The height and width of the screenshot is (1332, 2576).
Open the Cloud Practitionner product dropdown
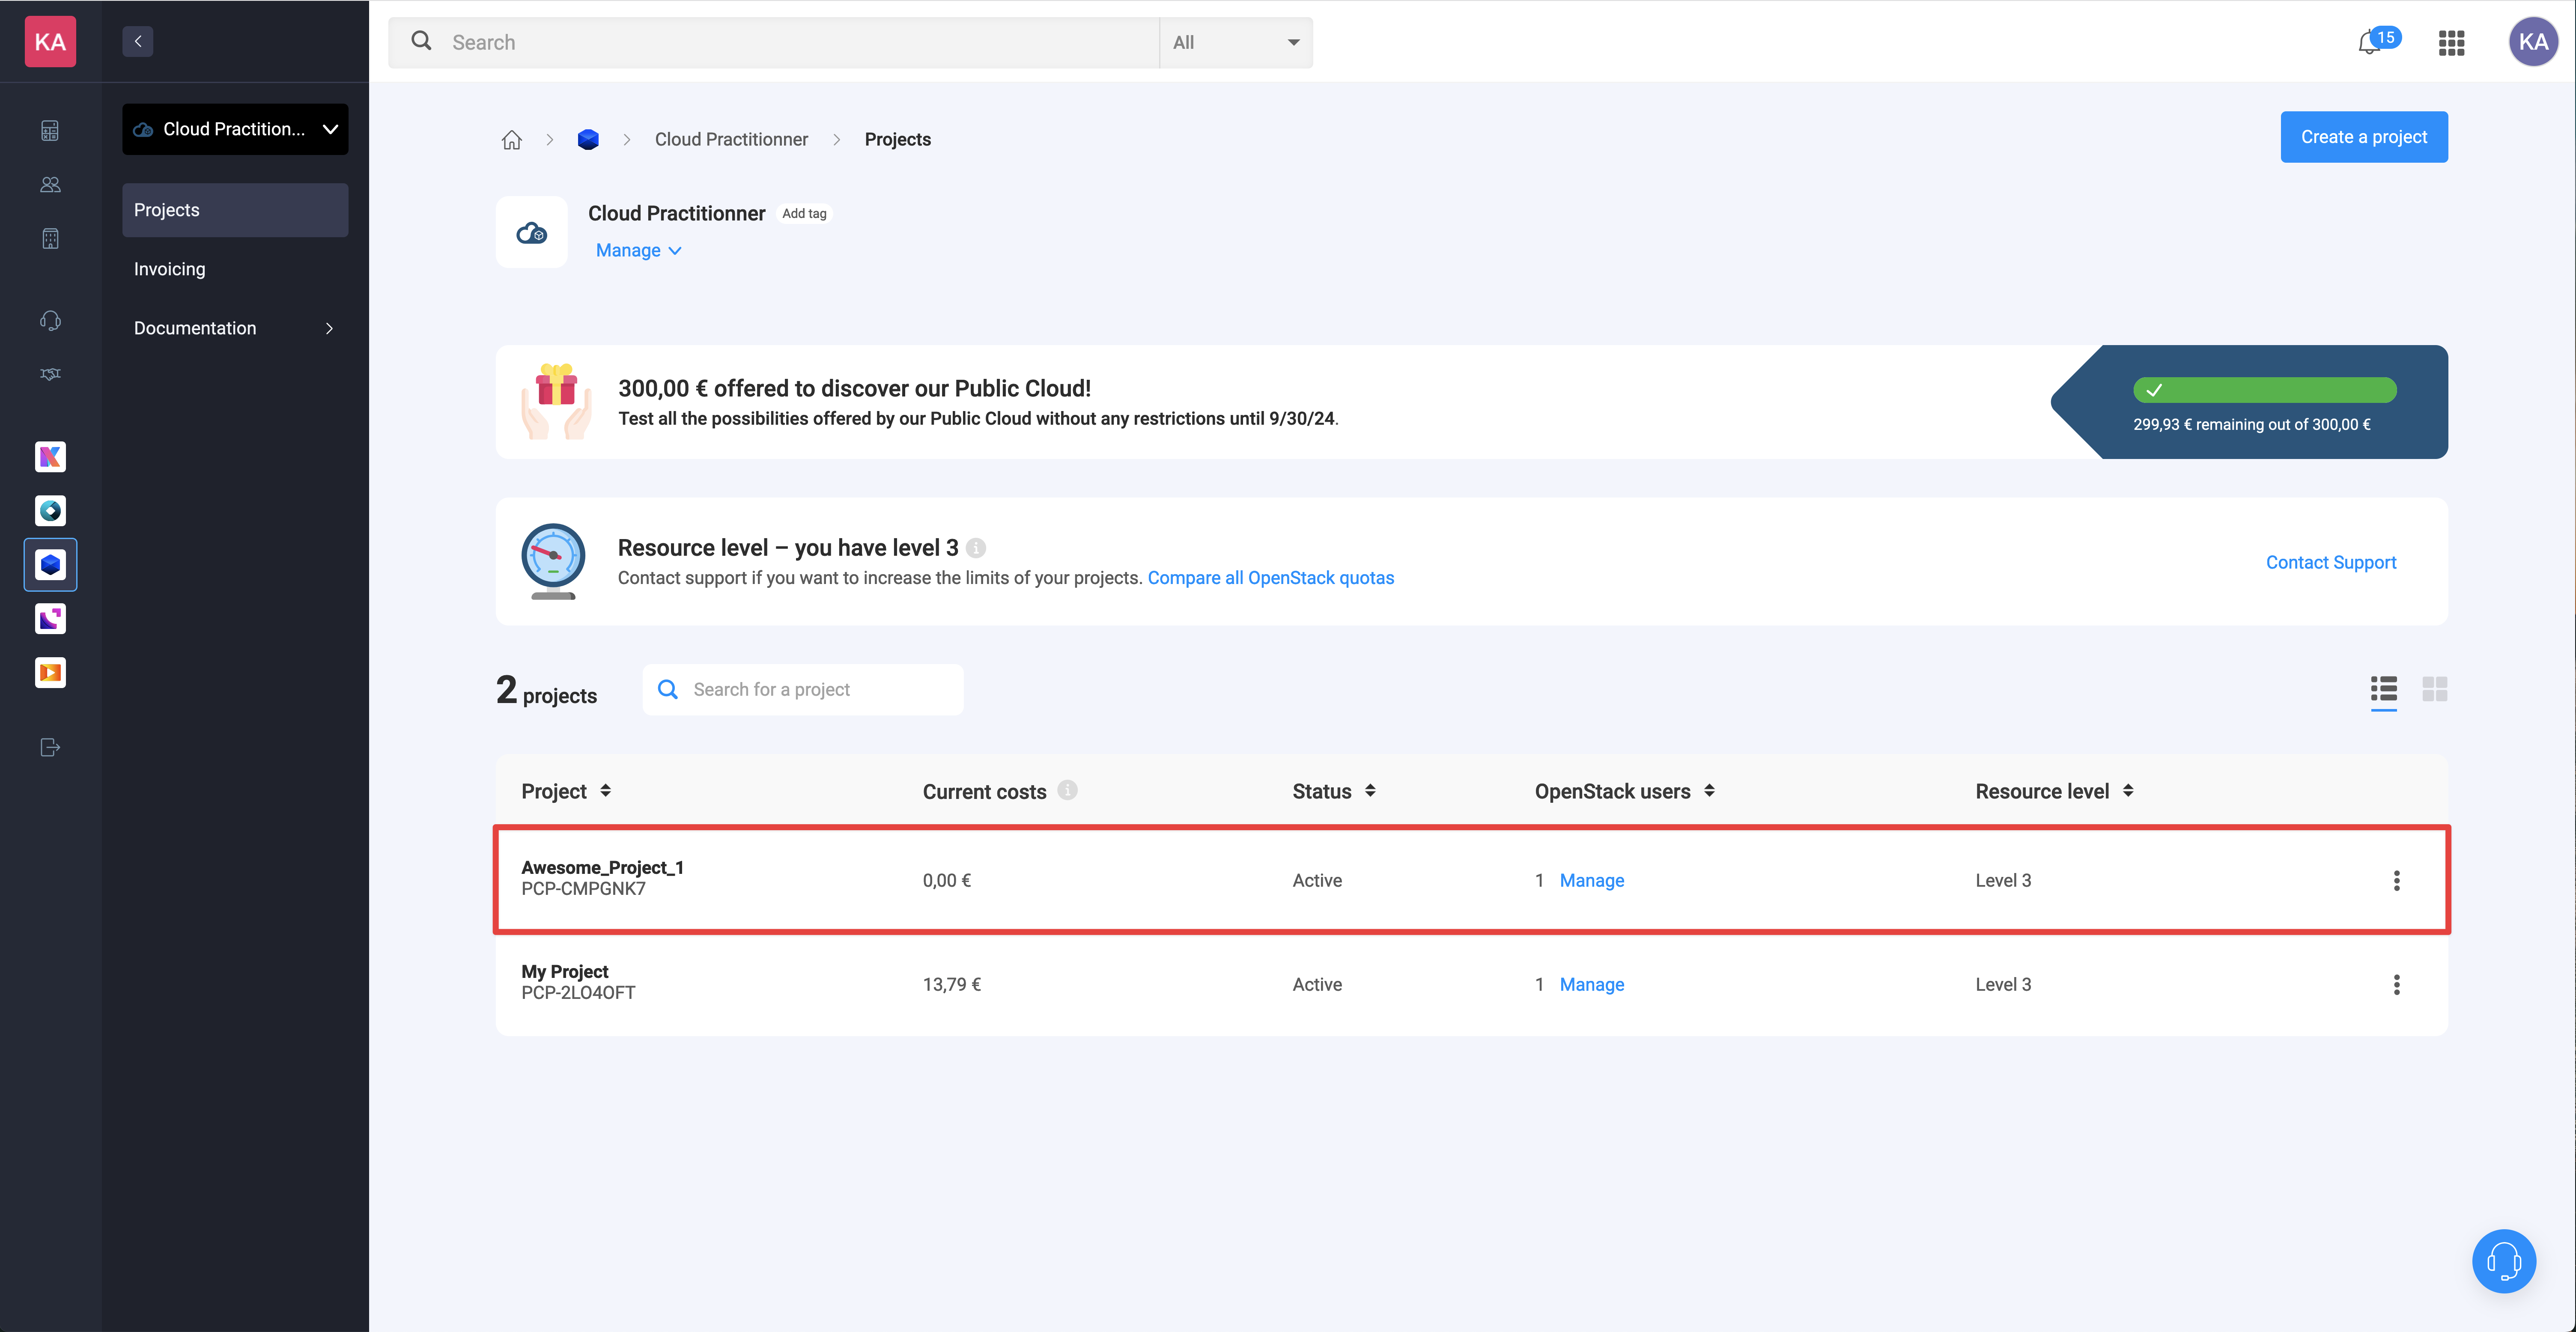235,129
